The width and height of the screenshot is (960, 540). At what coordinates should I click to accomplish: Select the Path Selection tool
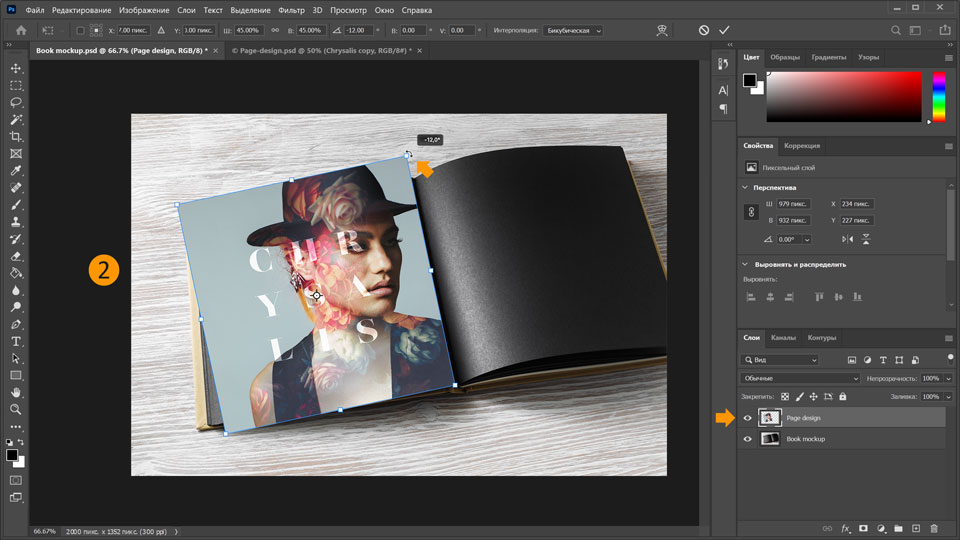(x=16, y=358)
